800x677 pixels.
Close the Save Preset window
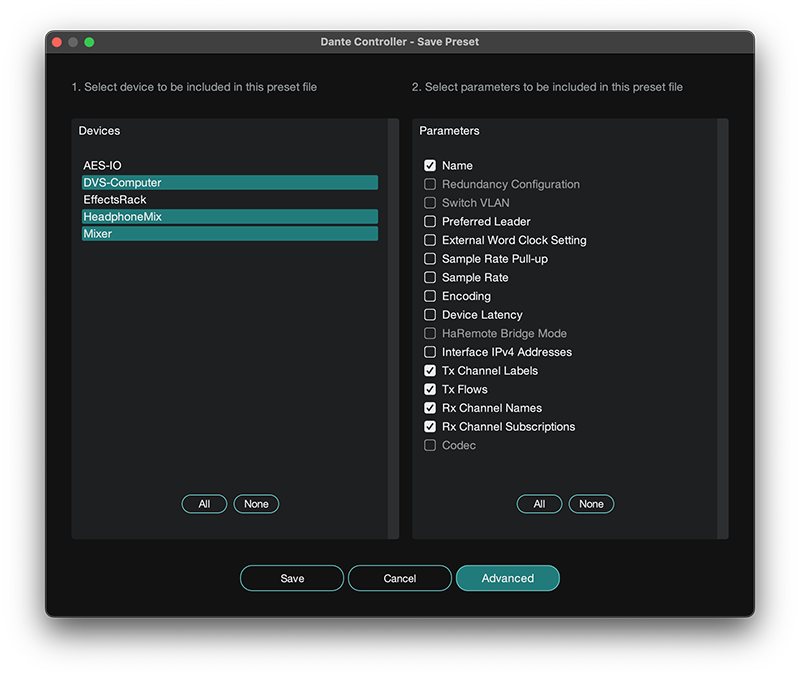(x=57, y=42)
